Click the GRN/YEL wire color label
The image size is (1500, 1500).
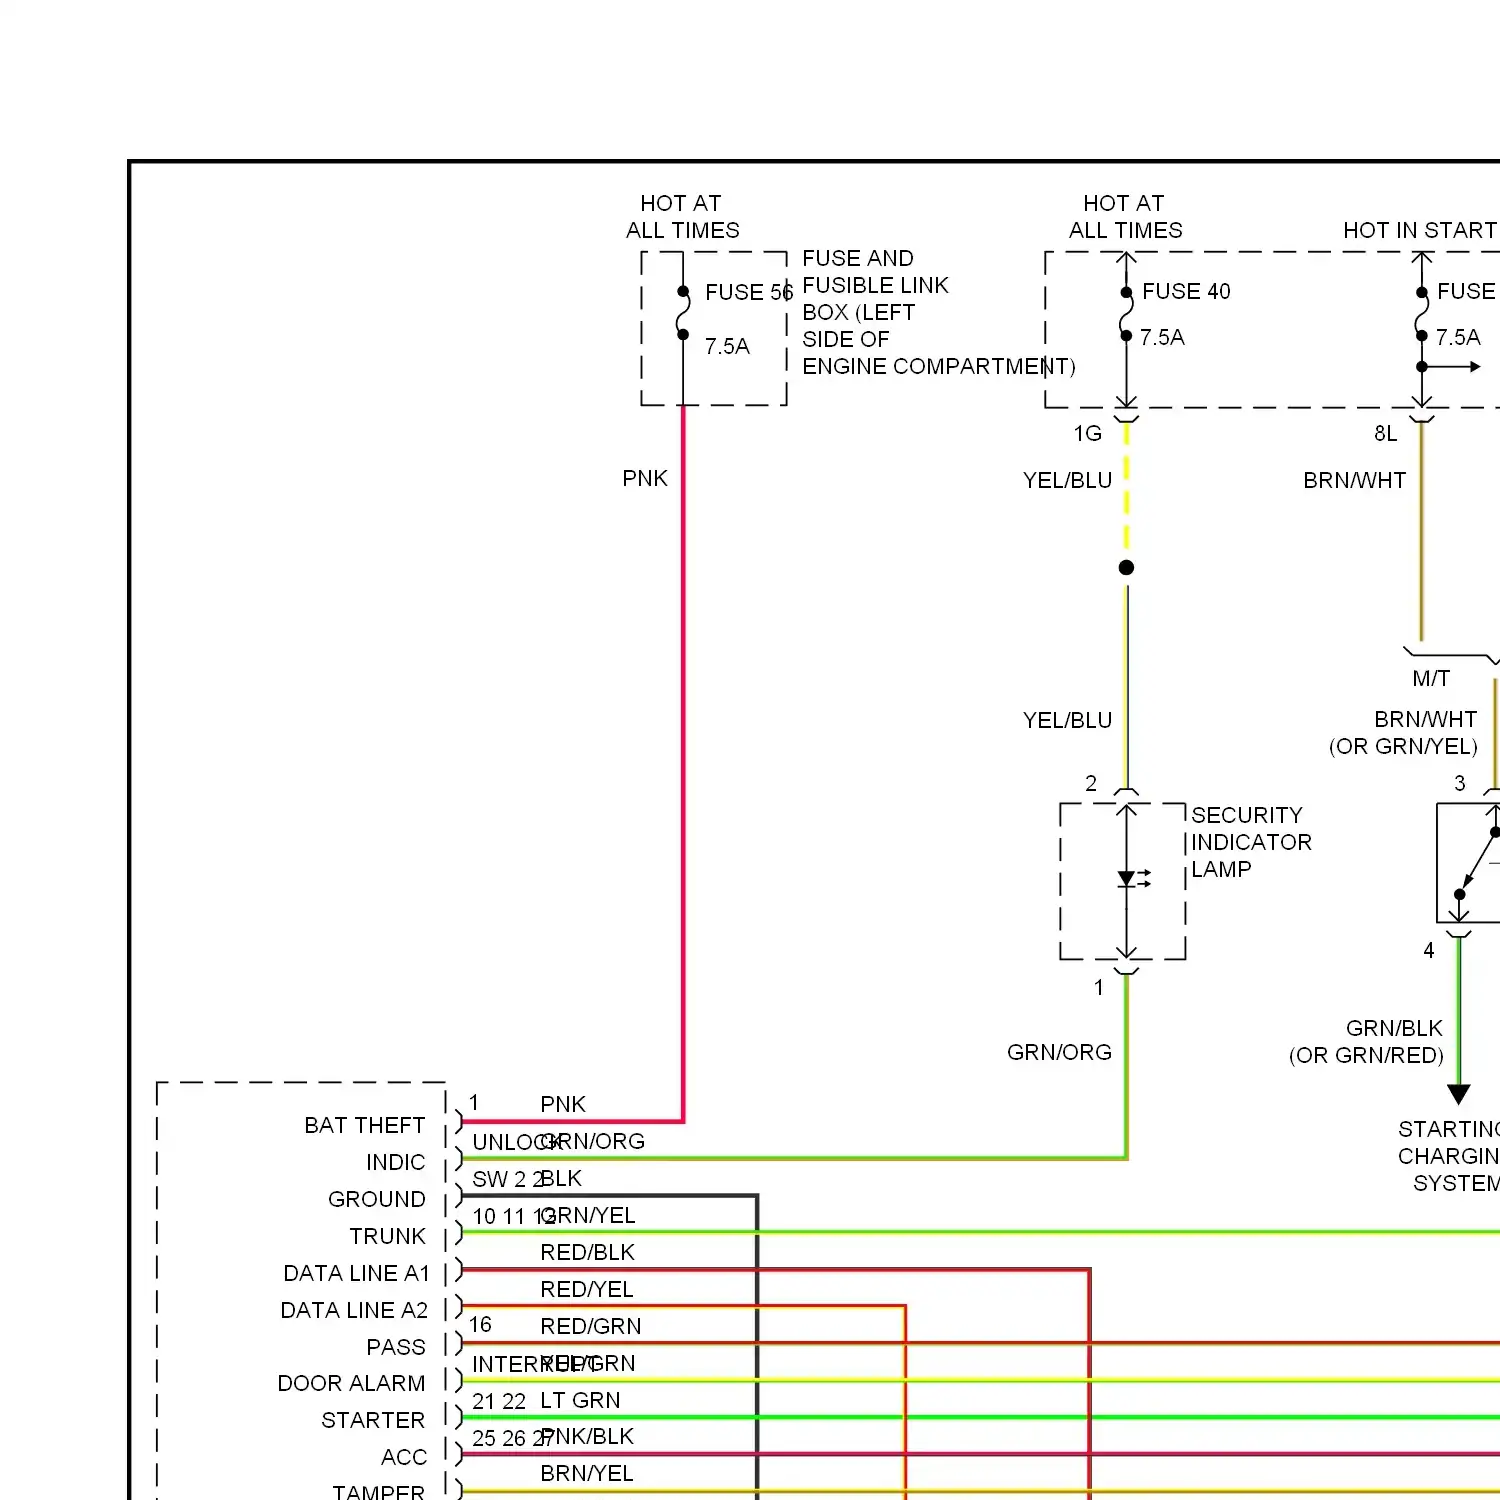point(588,1215)
